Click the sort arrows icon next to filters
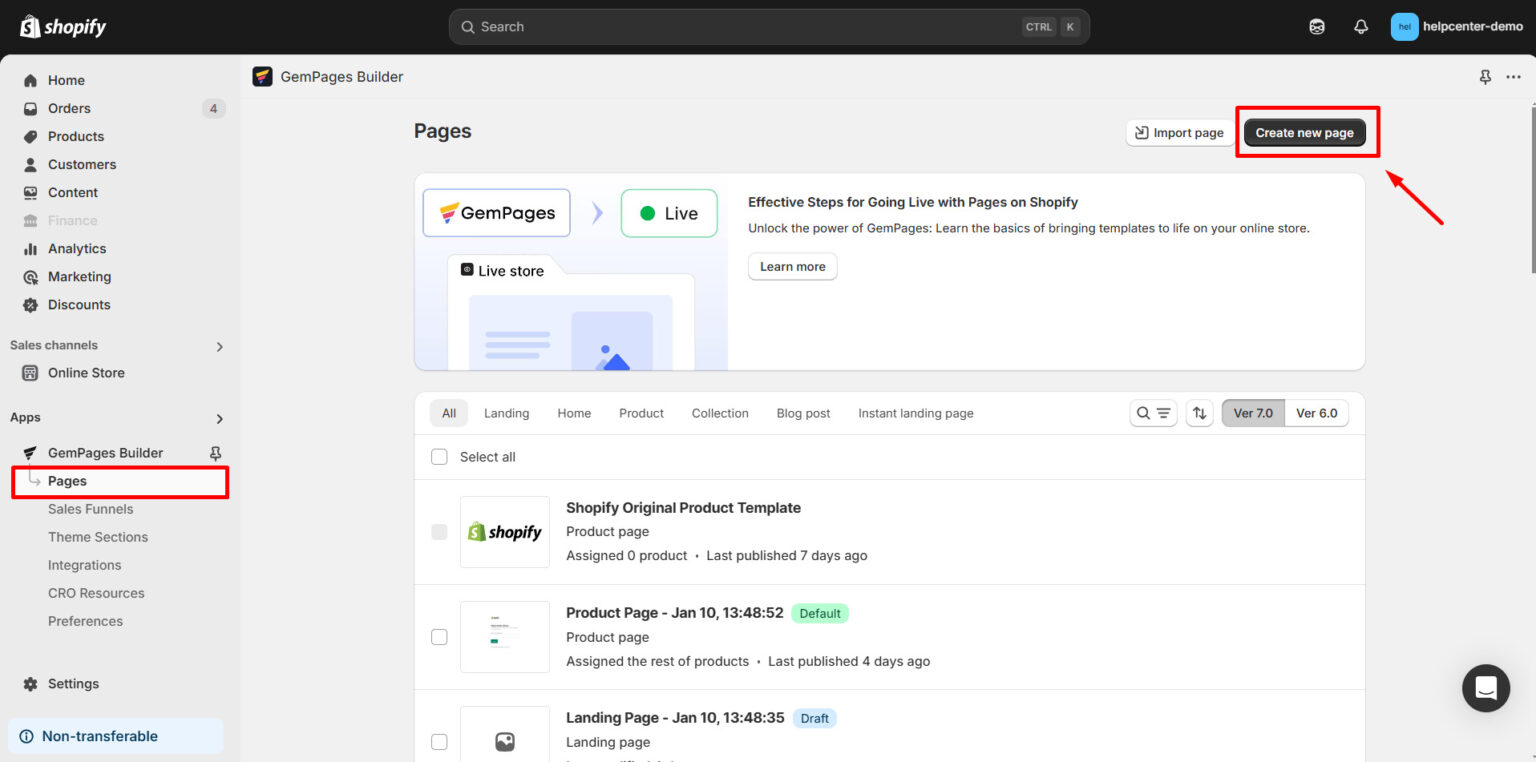Image resolution: width=1536 pixels, height=762 pixels. [1199, 412]
